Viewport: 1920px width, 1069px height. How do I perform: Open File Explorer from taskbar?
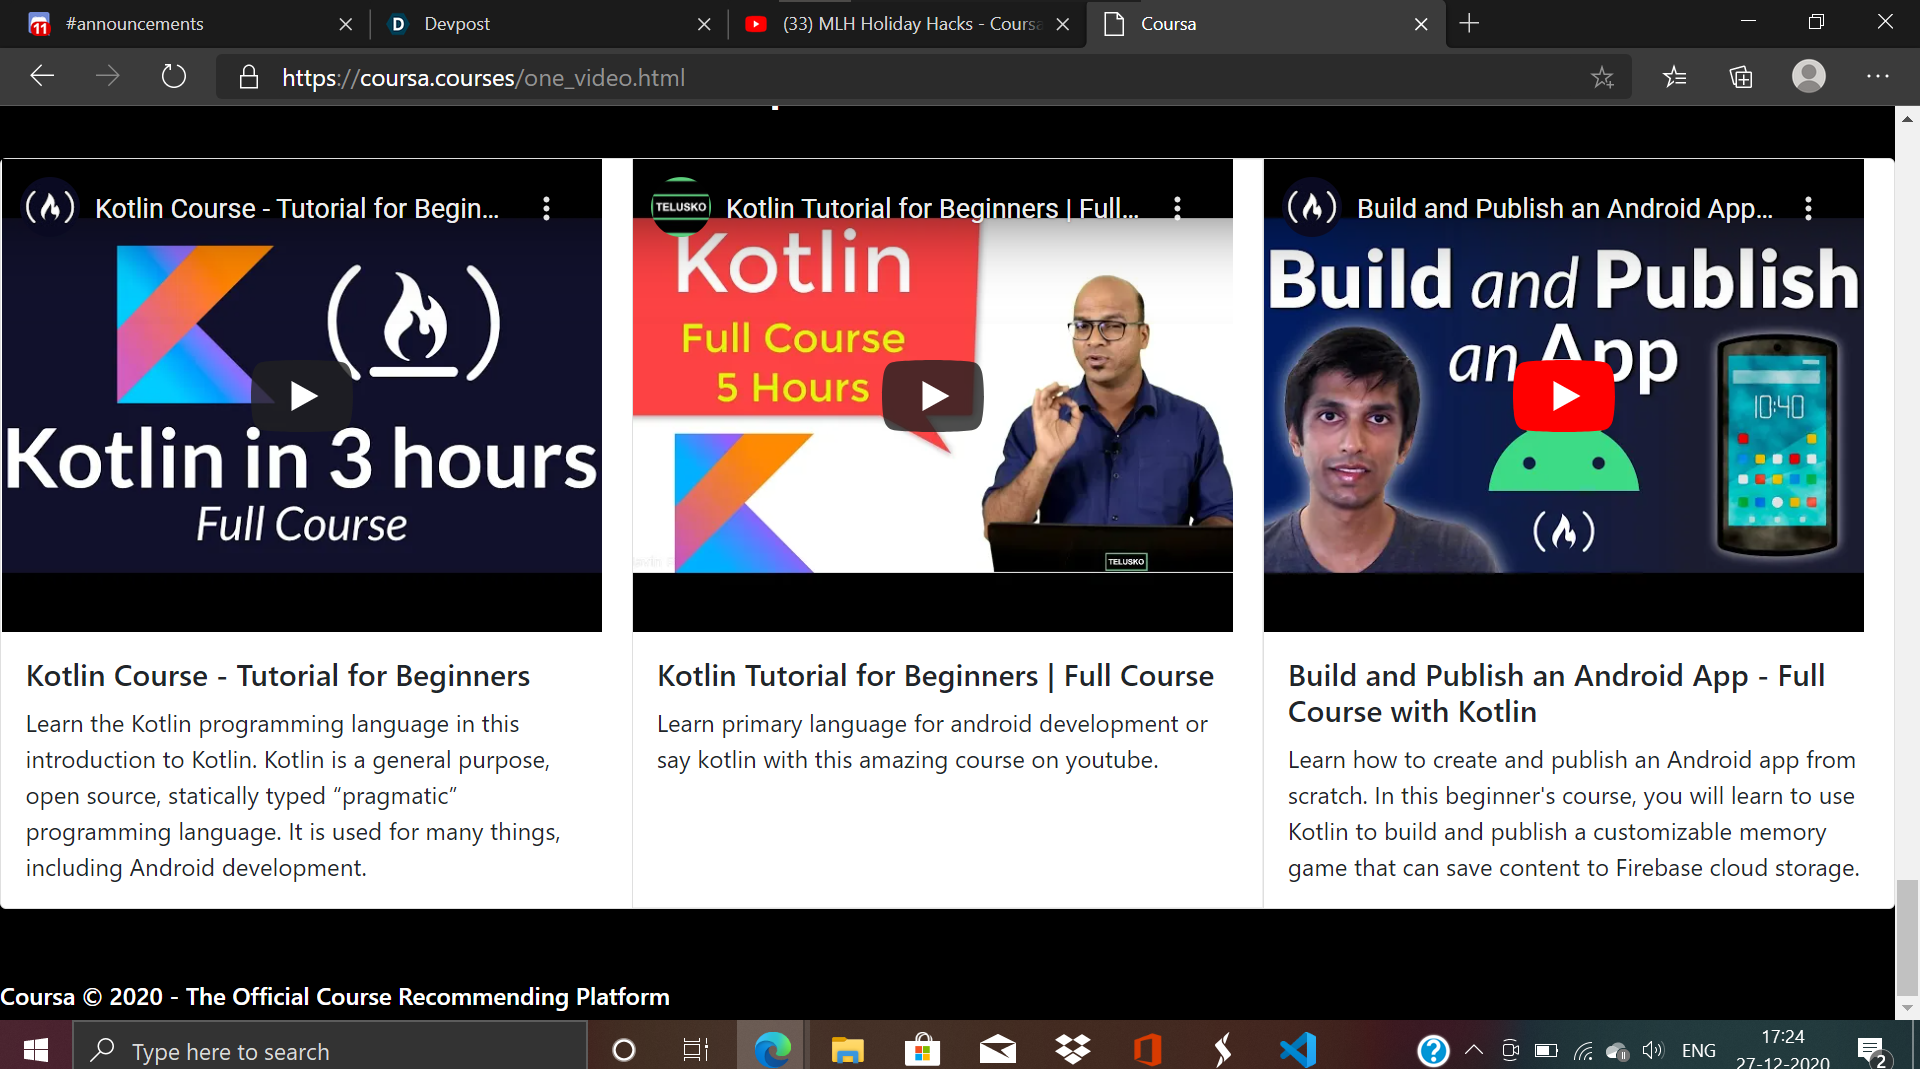point(847,1050)
